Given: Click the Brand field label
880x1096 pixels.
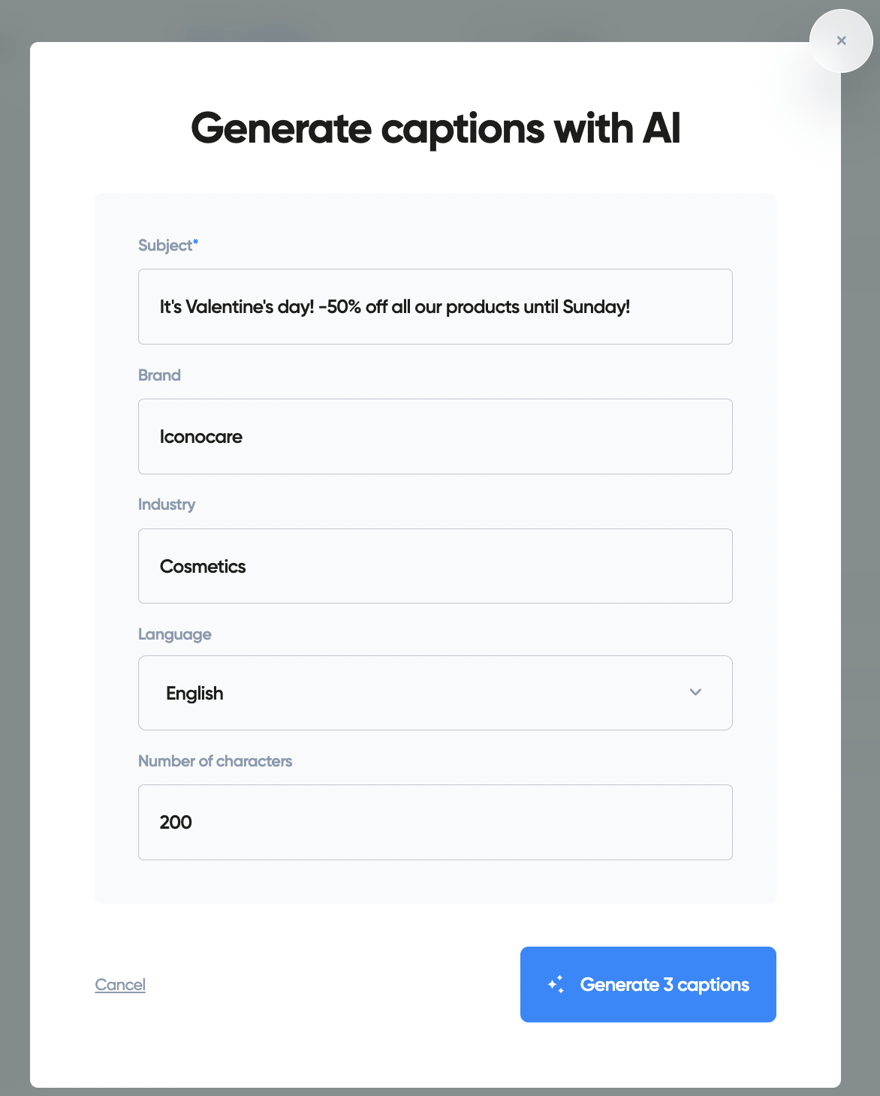Looking at the screenshot, I should coord(159,375).
